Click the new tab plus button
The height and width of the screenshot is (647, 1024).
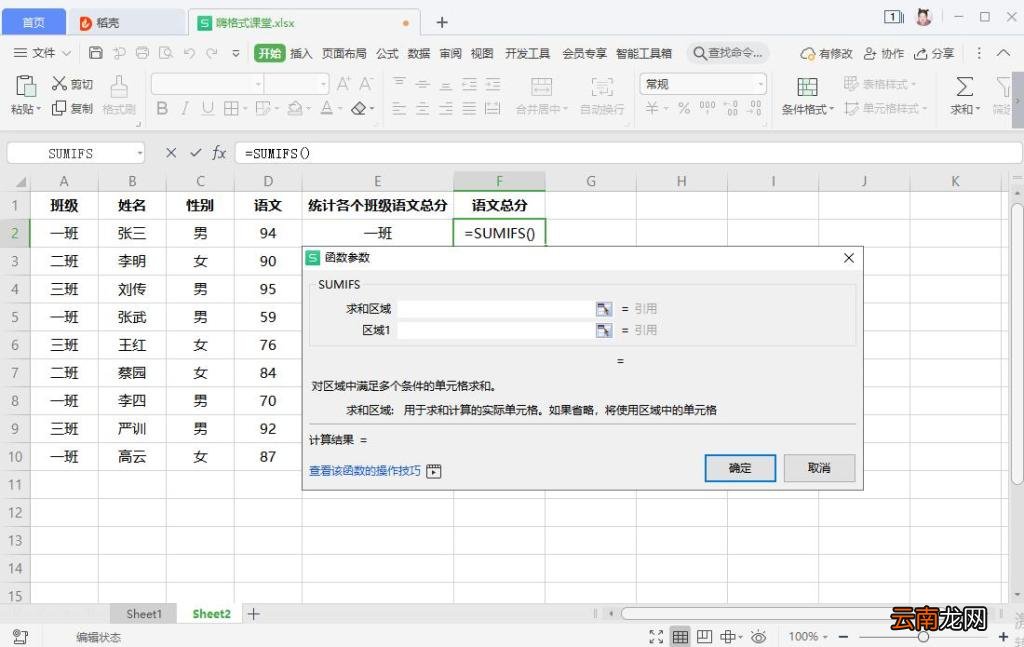click(442, 23)
